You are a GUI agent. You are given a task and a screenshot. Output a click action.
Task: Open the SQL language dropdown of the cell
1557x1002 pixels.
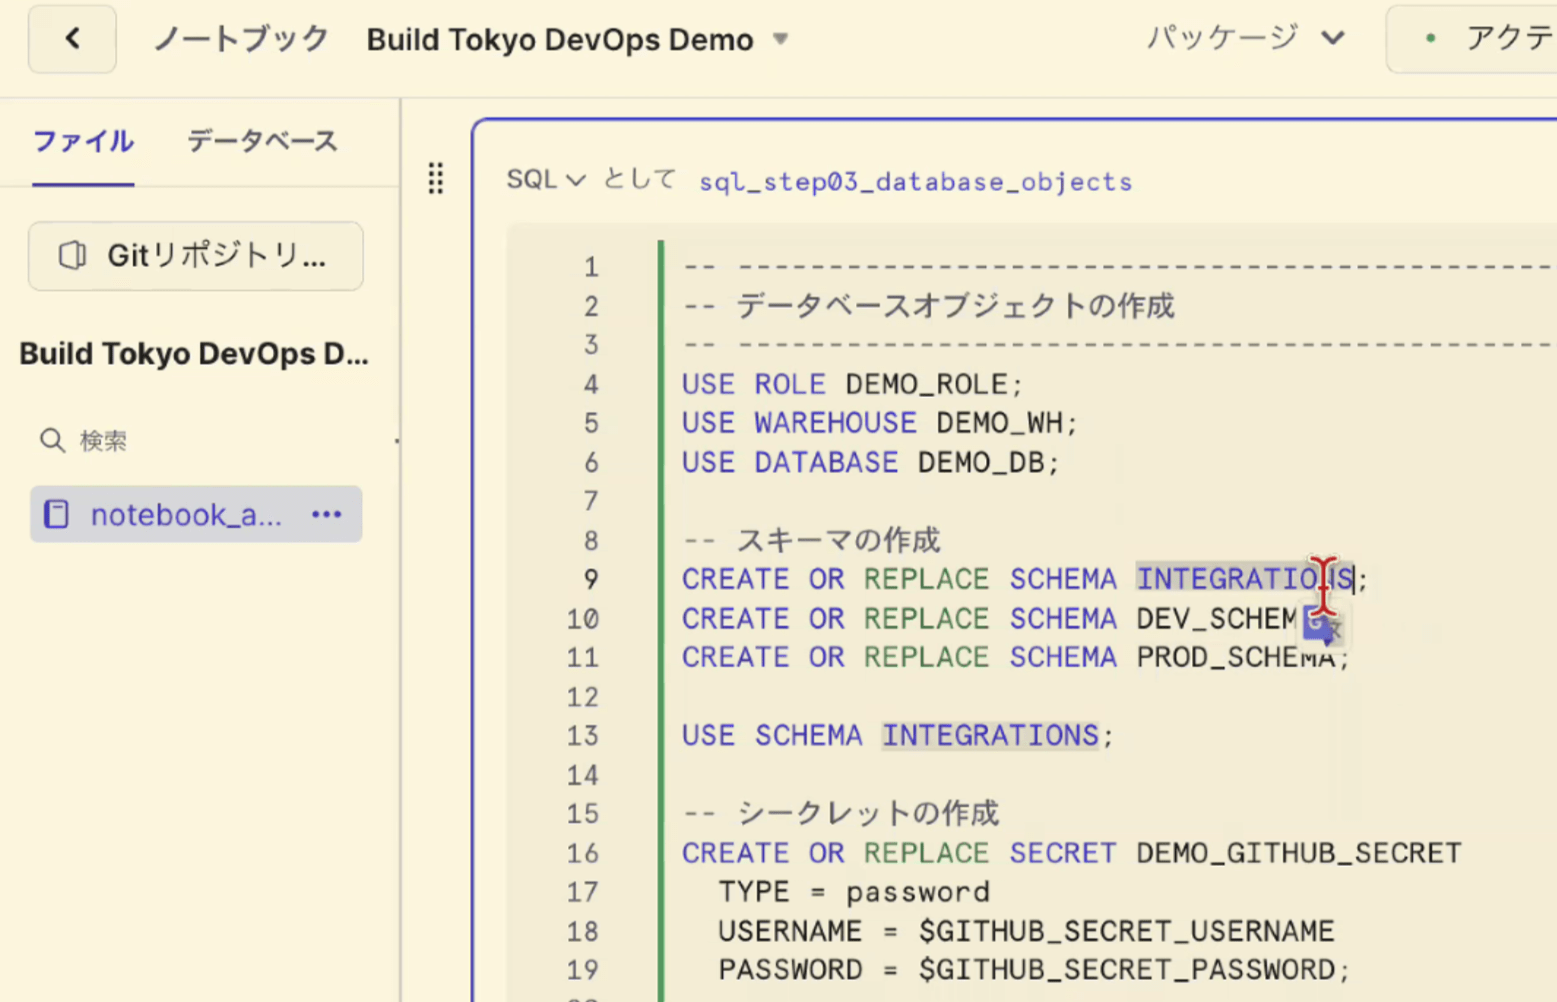[x=546, y=180]
